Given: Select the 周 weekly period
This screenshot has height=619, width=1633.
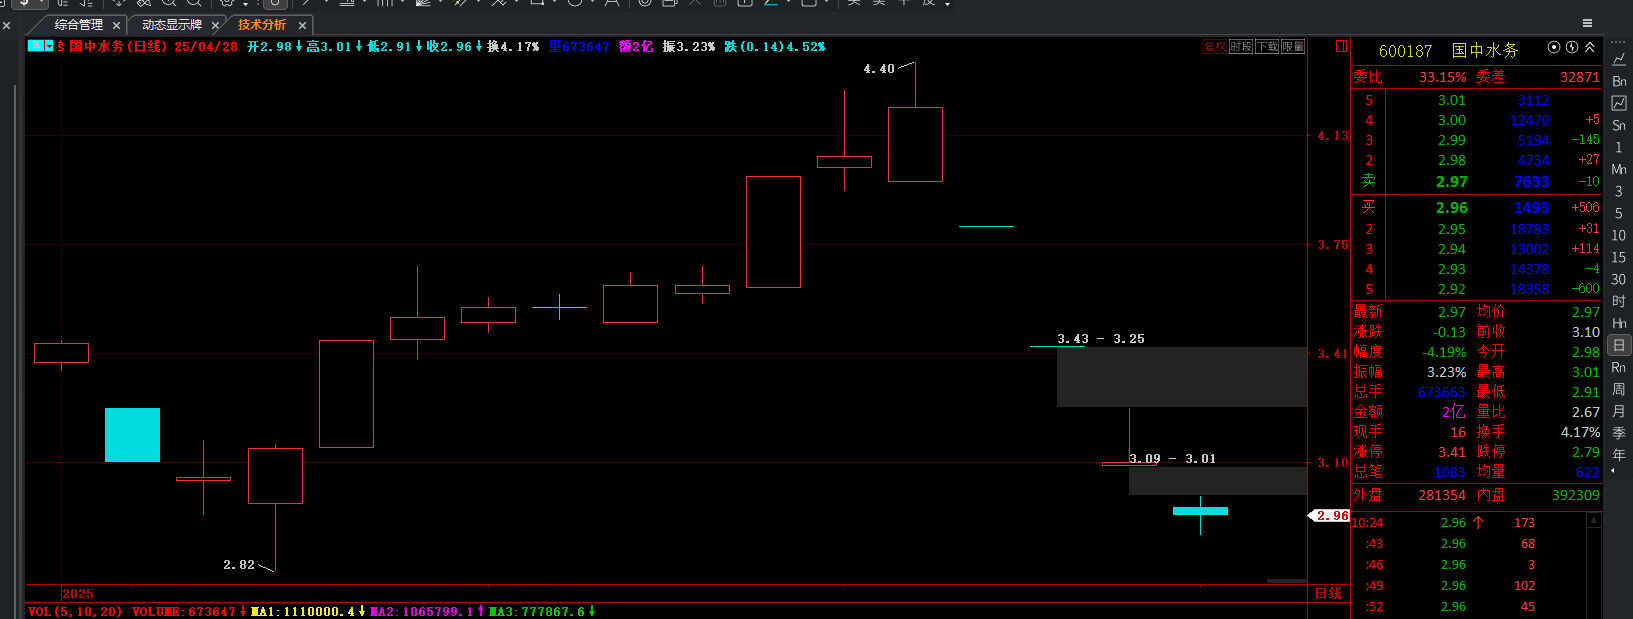Looking at the screenshot, I should (x=1619, y=389).
